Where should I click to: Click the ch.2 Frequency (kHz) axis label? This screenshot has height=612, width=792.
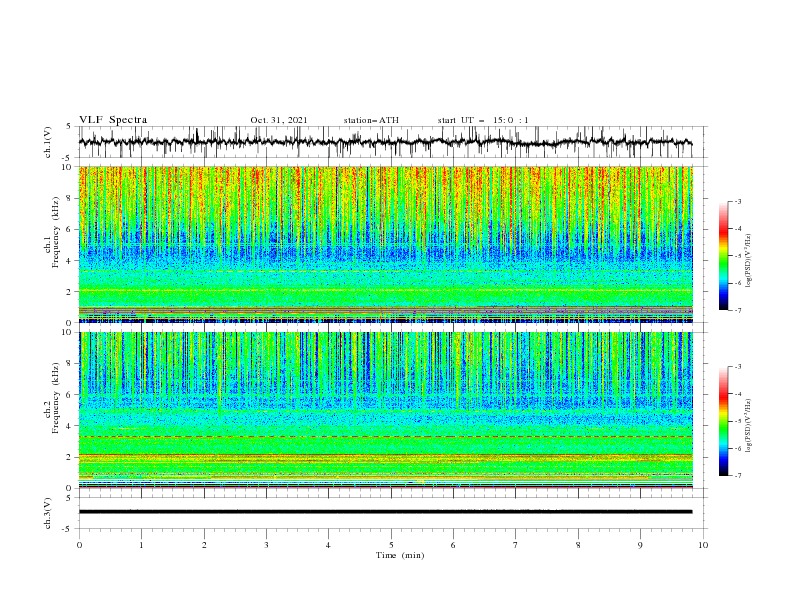point(52,398)
